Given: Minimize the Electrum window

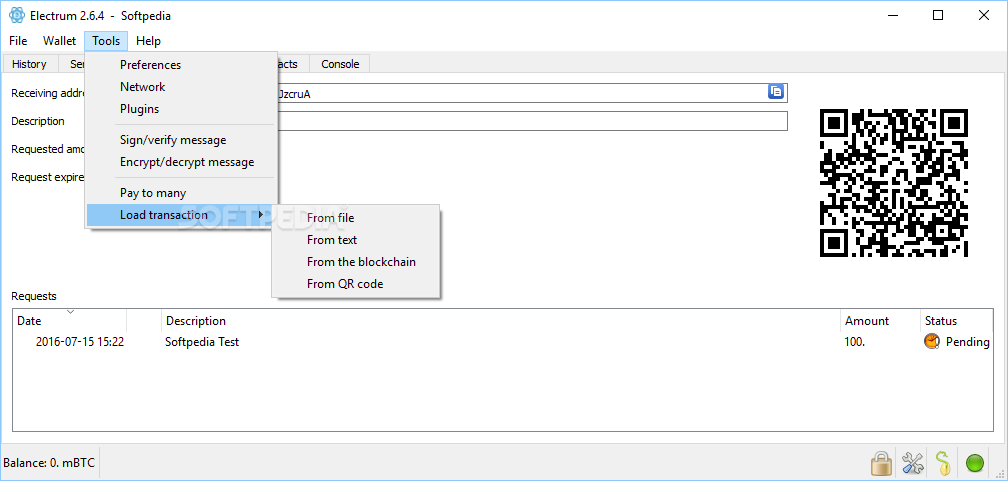Looking at the screenshot, I should [893, 15].
